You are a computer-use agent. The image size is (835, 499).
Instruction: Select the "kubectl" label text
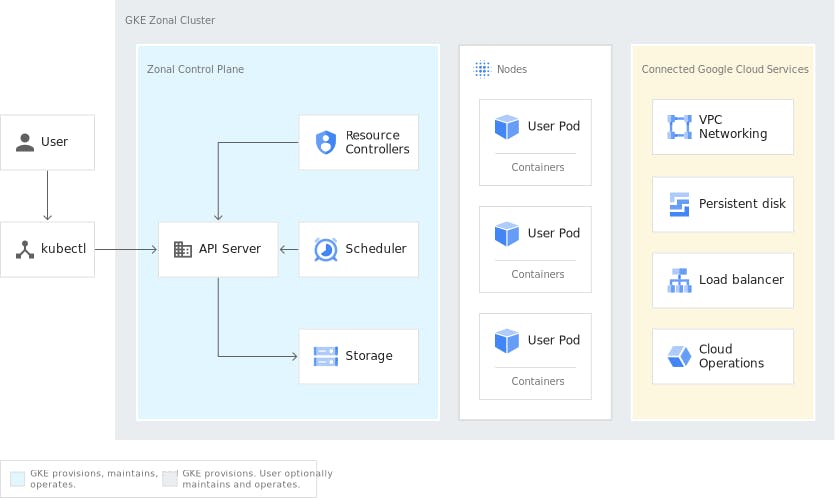click(x=63, y=249)
